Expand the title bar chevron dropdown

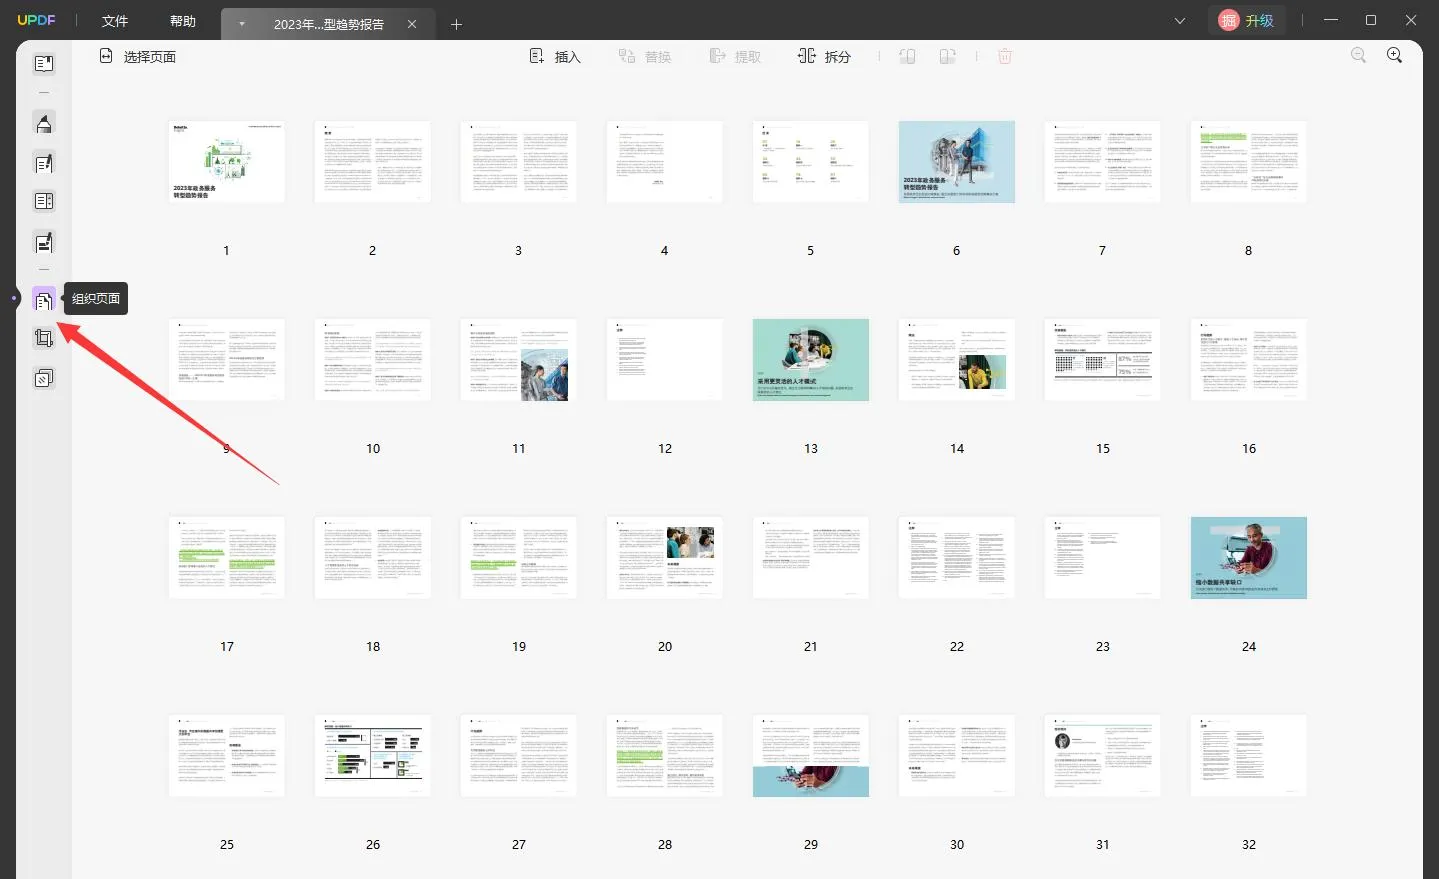tap(1180, 21)
